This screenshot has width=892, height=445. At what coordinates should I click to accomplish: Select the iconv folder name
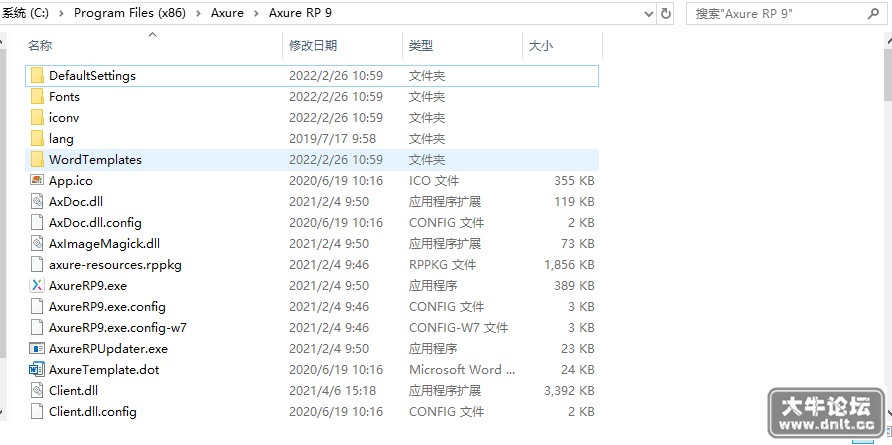click(64, 118)
